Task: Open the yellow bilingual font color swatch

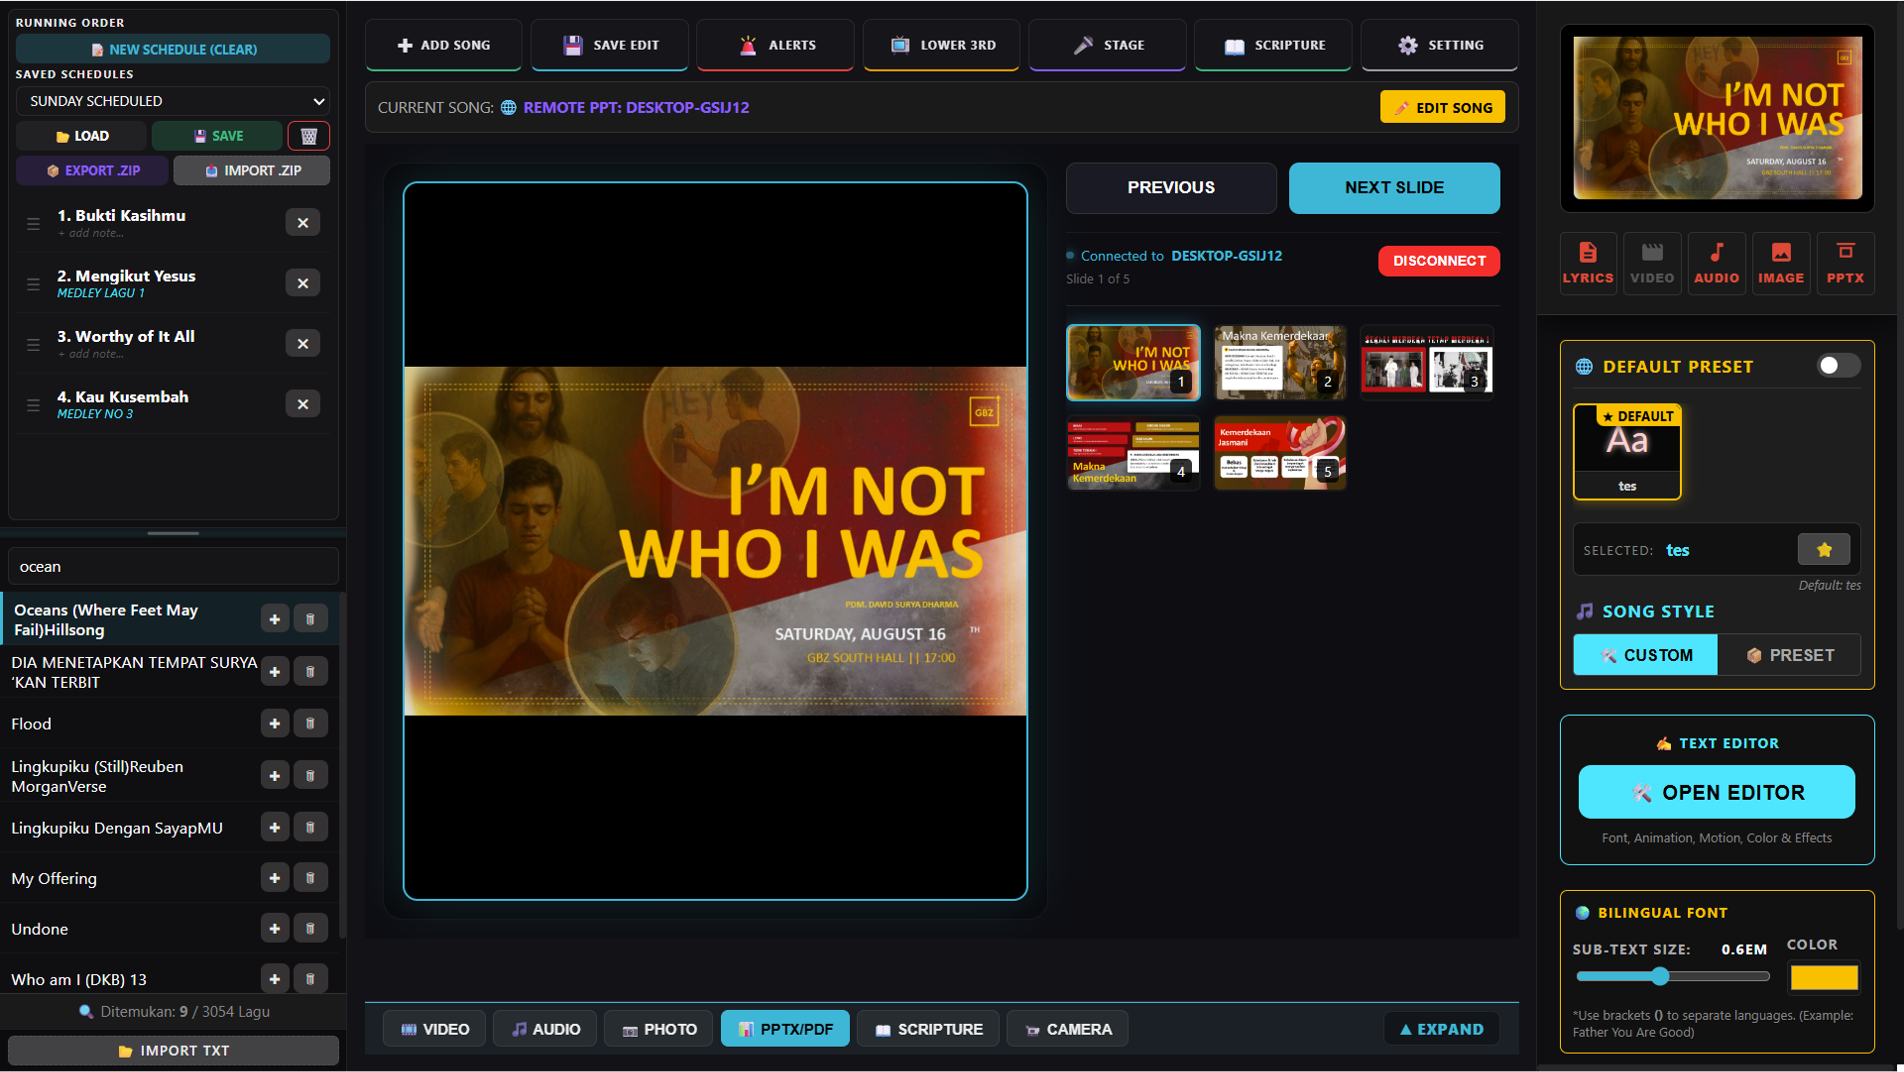Action: click(1824, 977)
